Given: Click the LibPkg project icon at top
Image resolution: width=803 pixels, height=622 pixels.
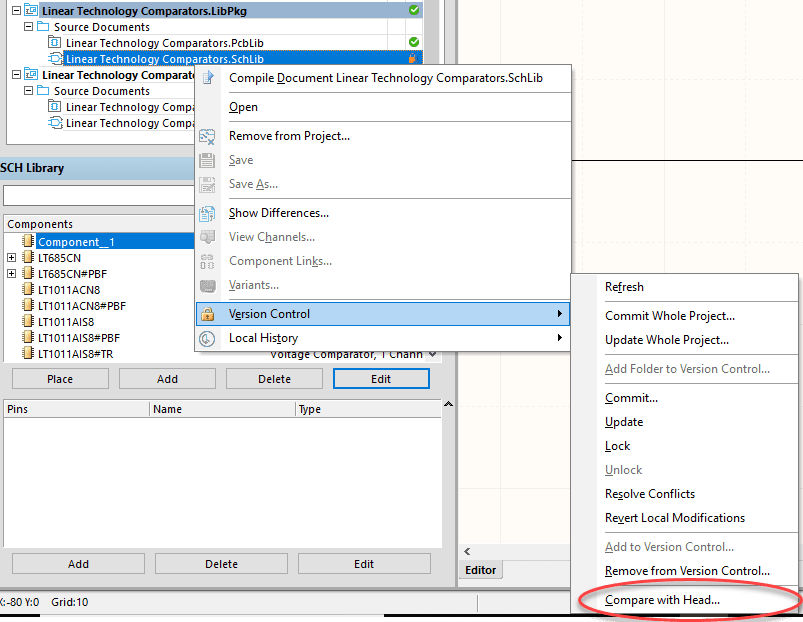Looking at the screenshot, I should (x=31, y=10).
